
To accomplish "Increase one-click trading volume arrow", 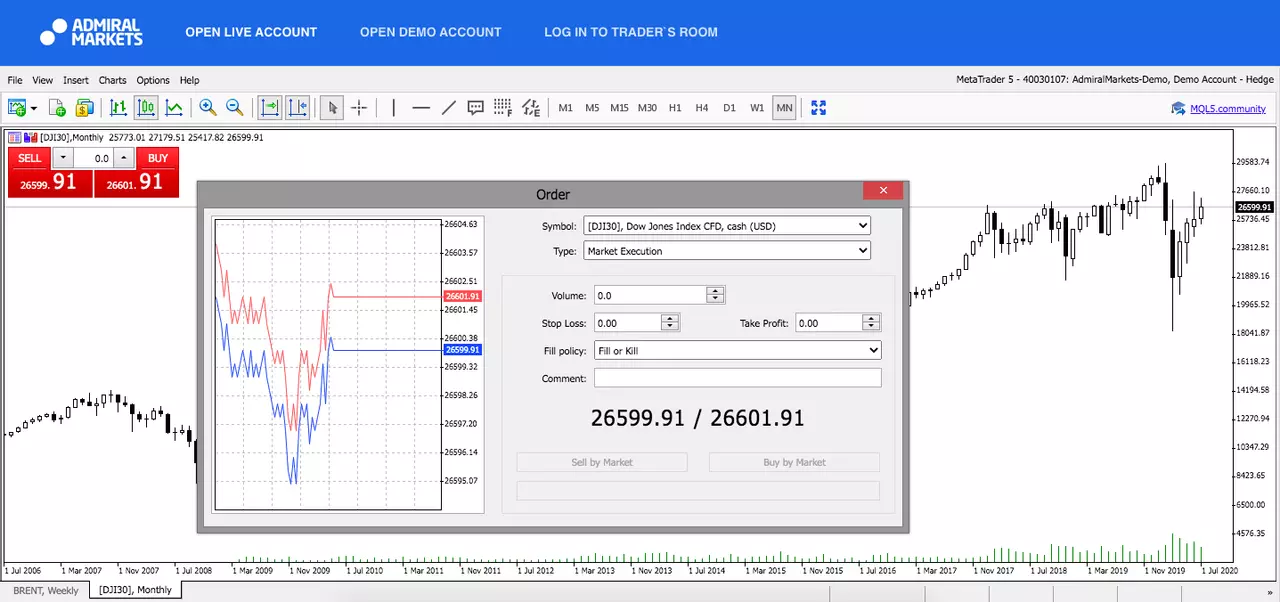I will coord(124,158).
